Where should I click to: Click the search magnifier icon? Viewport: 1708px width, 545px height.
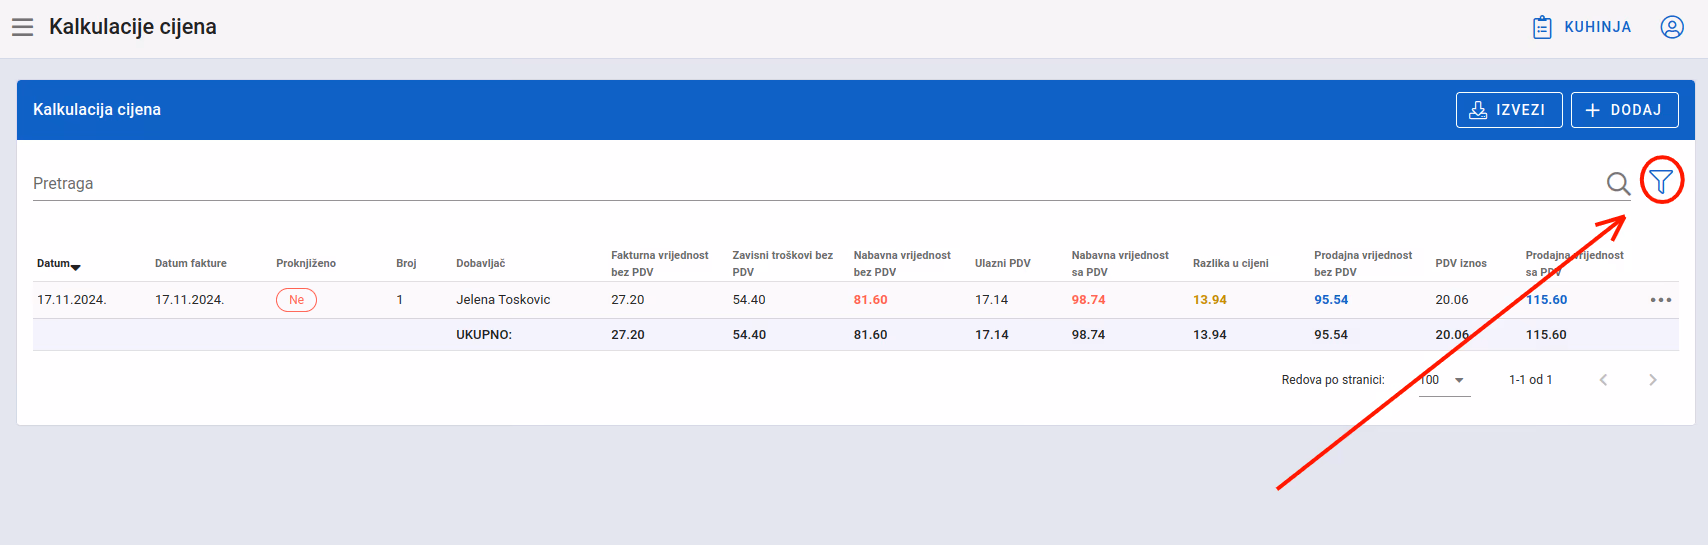[x=1618, y=183]
